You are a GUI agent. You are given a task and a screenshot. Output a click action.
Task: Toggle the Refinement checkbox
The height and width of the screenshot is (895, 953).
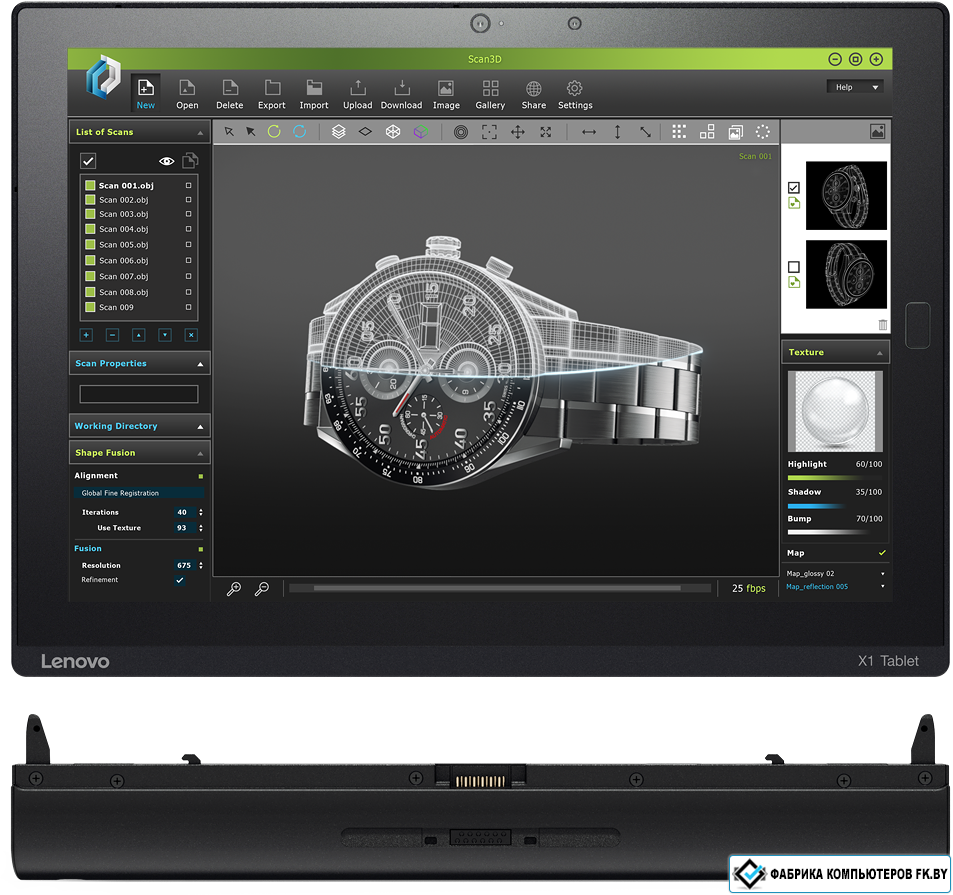pos(180,580)
